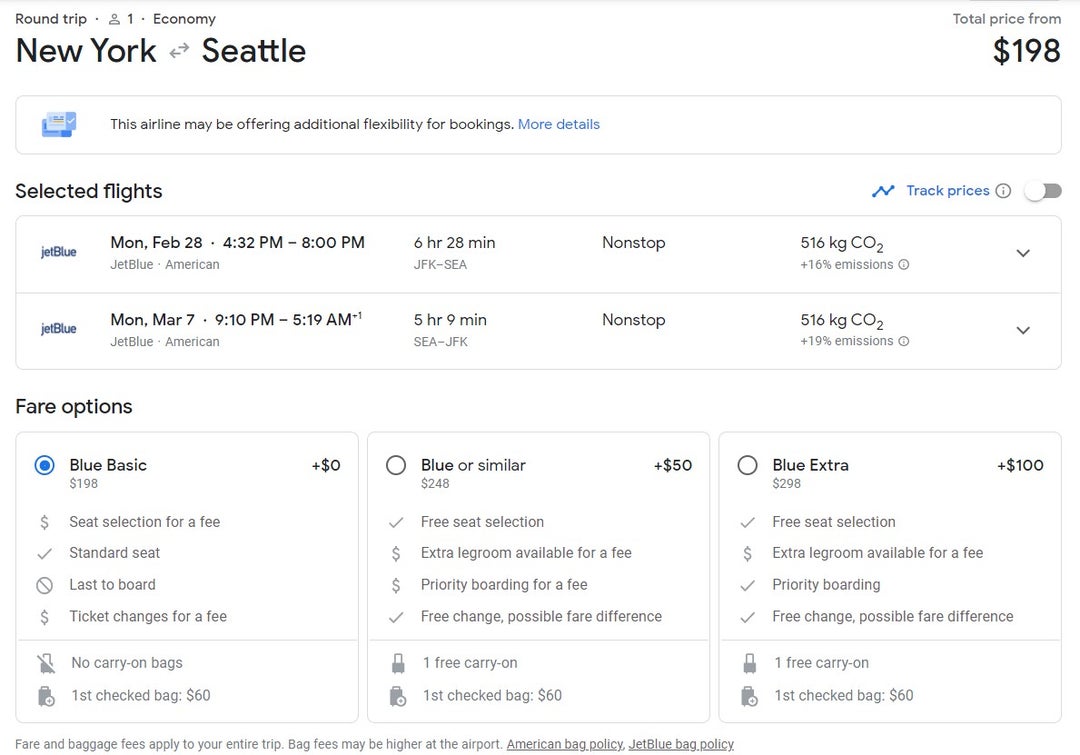Select the Blue Extra fare radio button
This screenshot has width=1080, height=755.
click(747, 465)
